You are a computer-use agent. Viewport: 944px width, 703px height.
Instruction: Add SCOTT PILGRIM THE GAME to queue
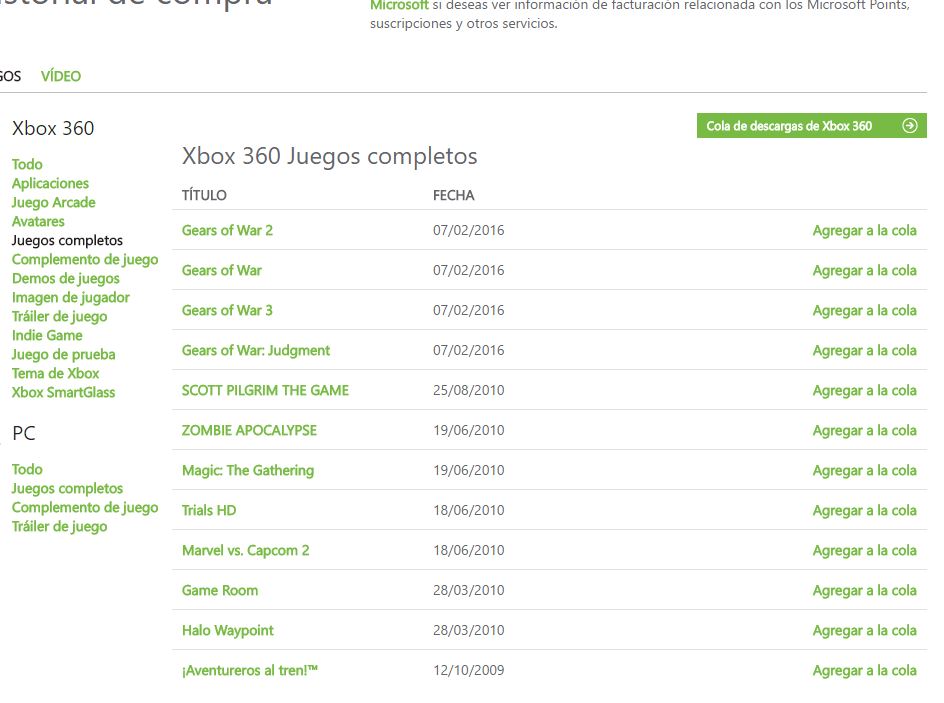tap(865, 391)
